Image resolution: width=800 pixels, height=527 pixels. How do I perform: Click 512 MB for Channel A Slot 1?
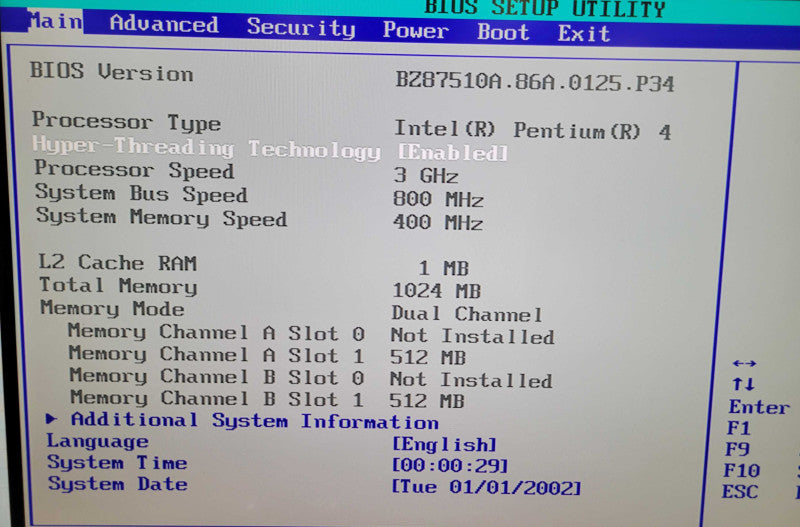coord(428,357)
